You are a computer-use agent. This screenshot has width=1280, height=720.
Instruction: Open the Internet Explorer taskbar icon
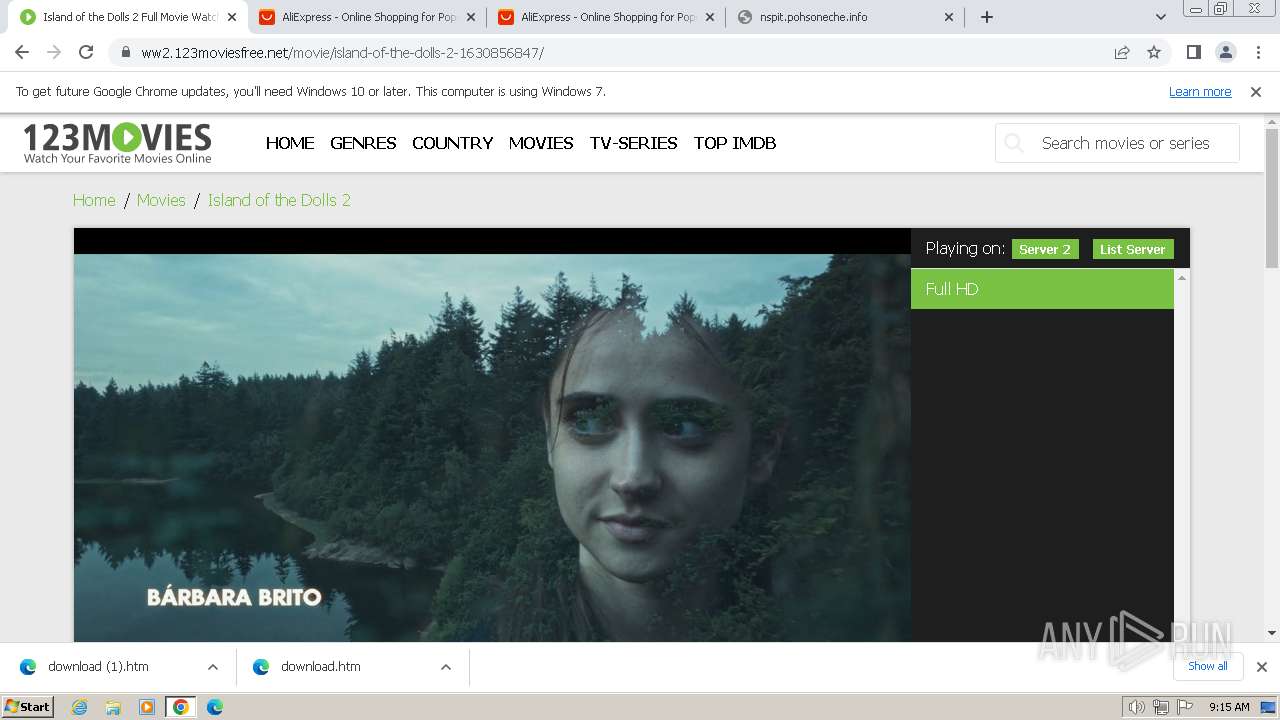point(79,707)
